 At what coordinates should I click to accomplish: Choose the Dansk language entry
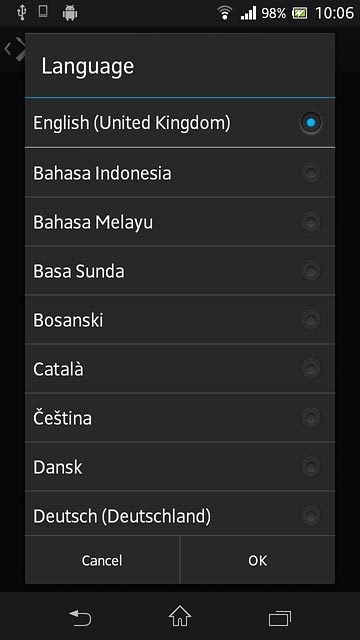click(180, 467)
